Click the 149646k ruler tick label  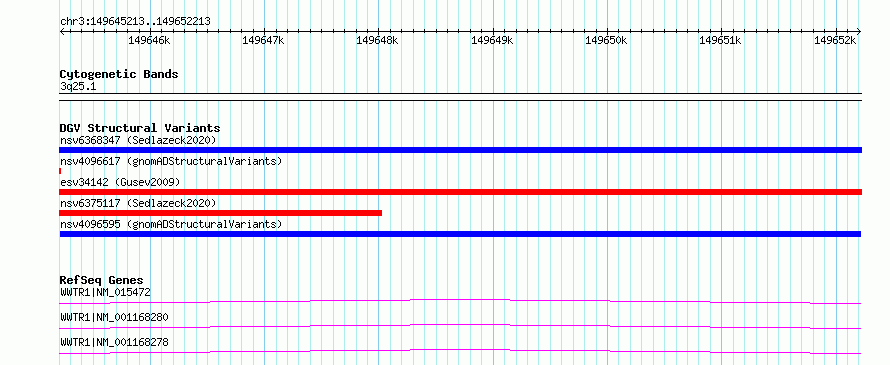coord(149,40)
